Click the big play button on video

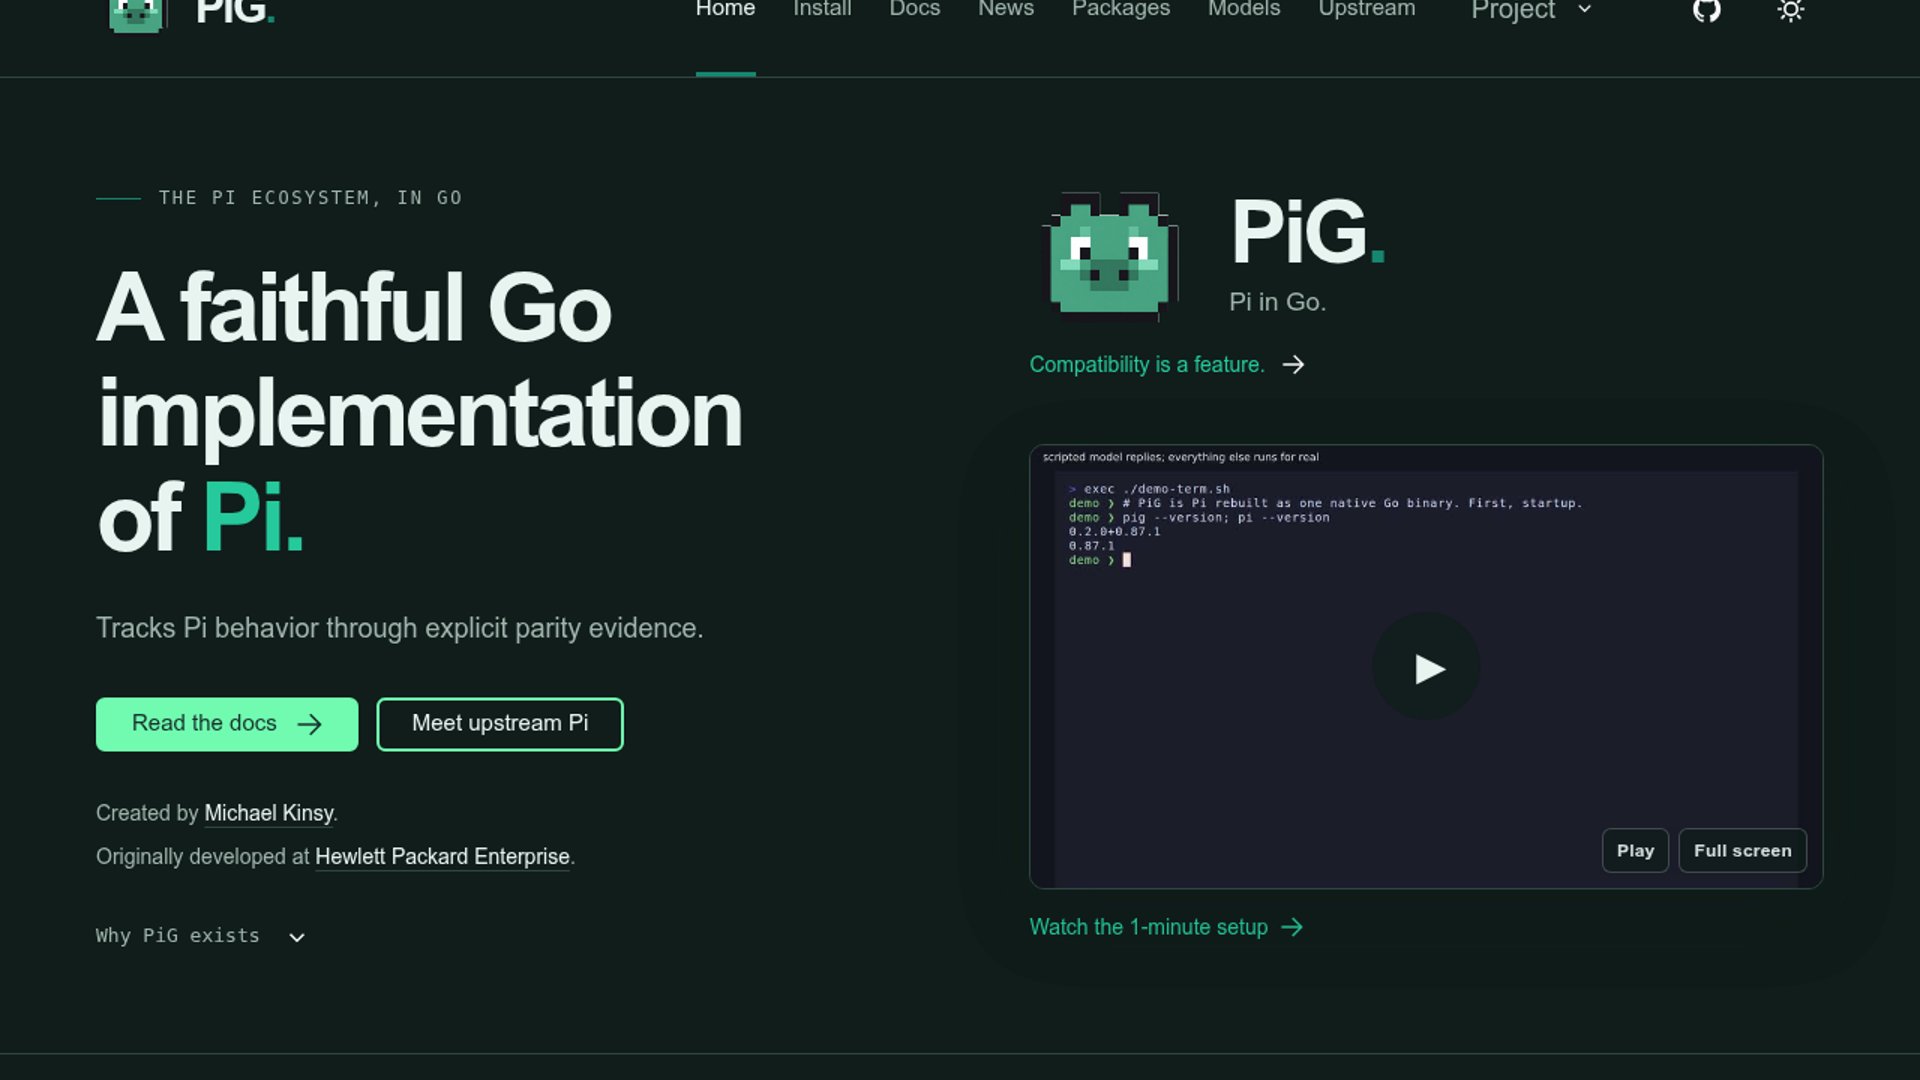pyautogui.click(x=1426, y=666)
